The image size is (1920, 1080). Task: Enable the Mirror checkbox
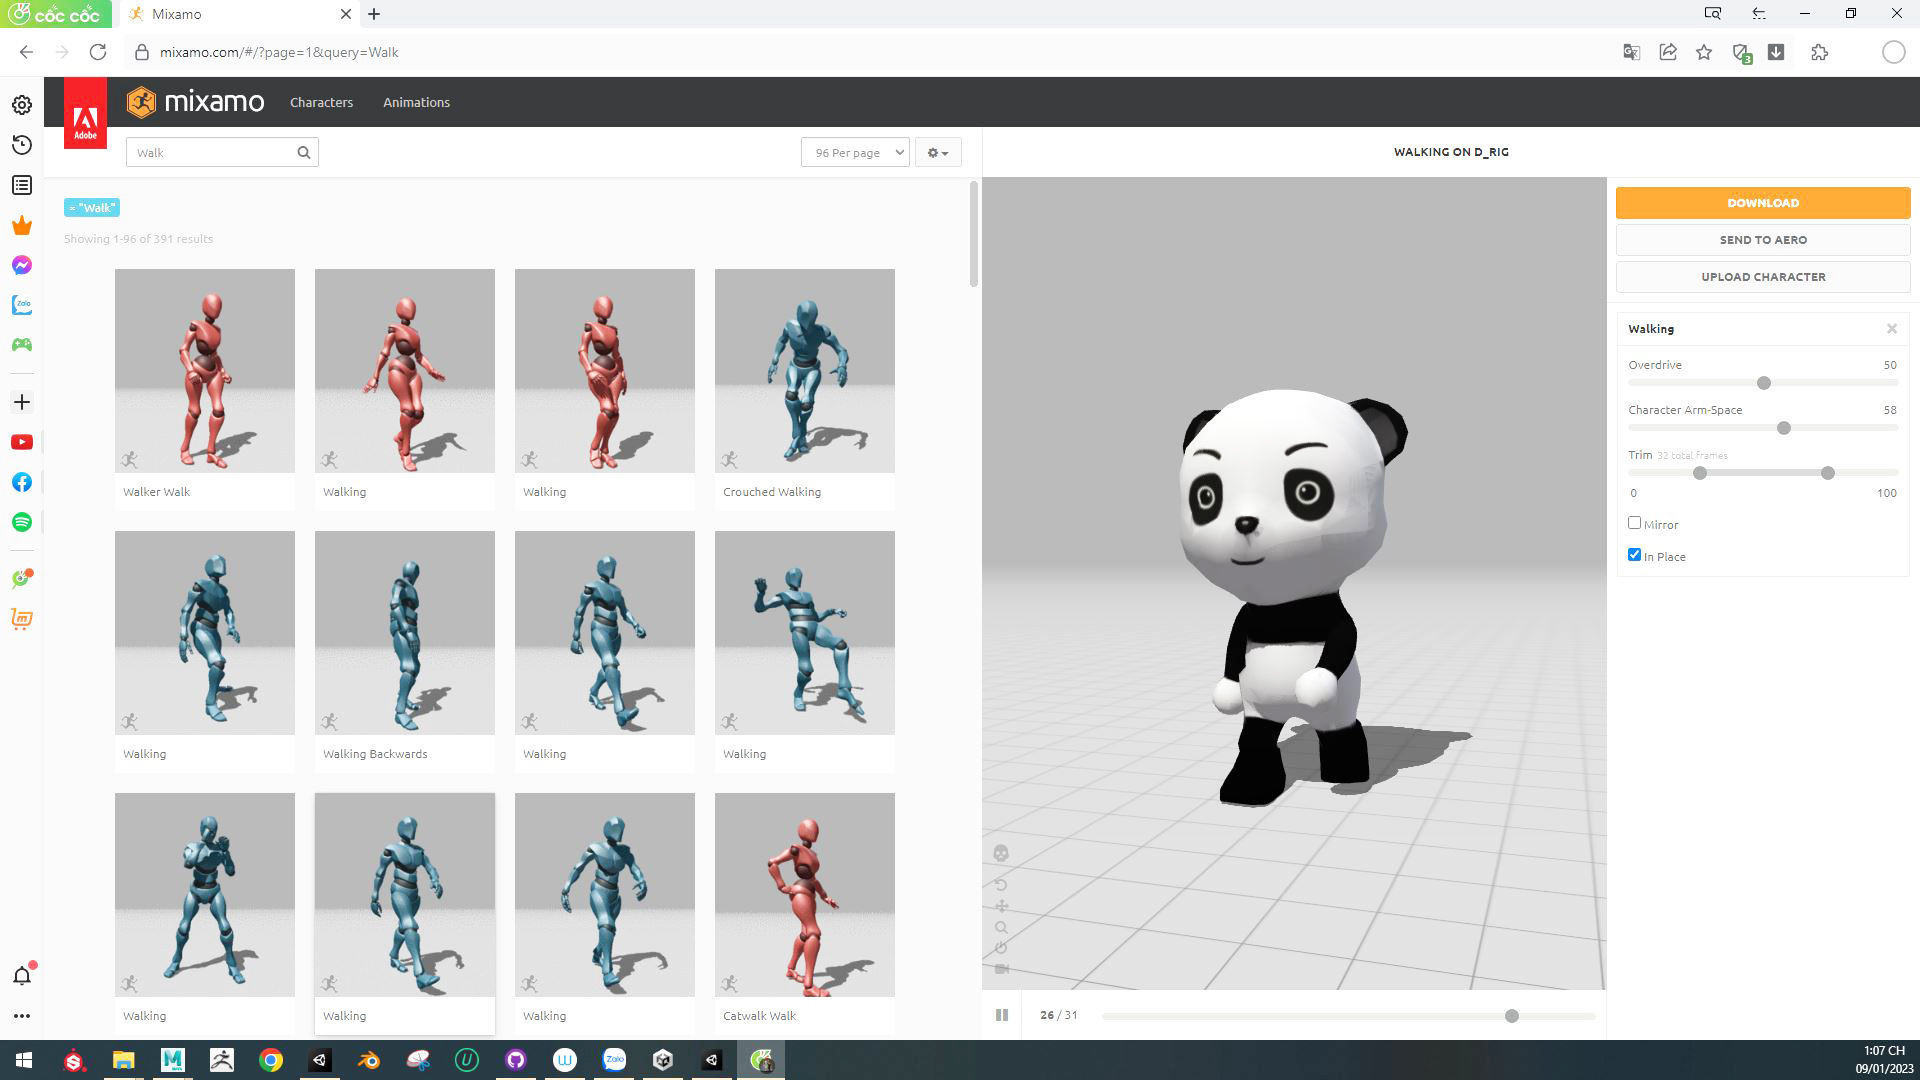coord(1634,523)
